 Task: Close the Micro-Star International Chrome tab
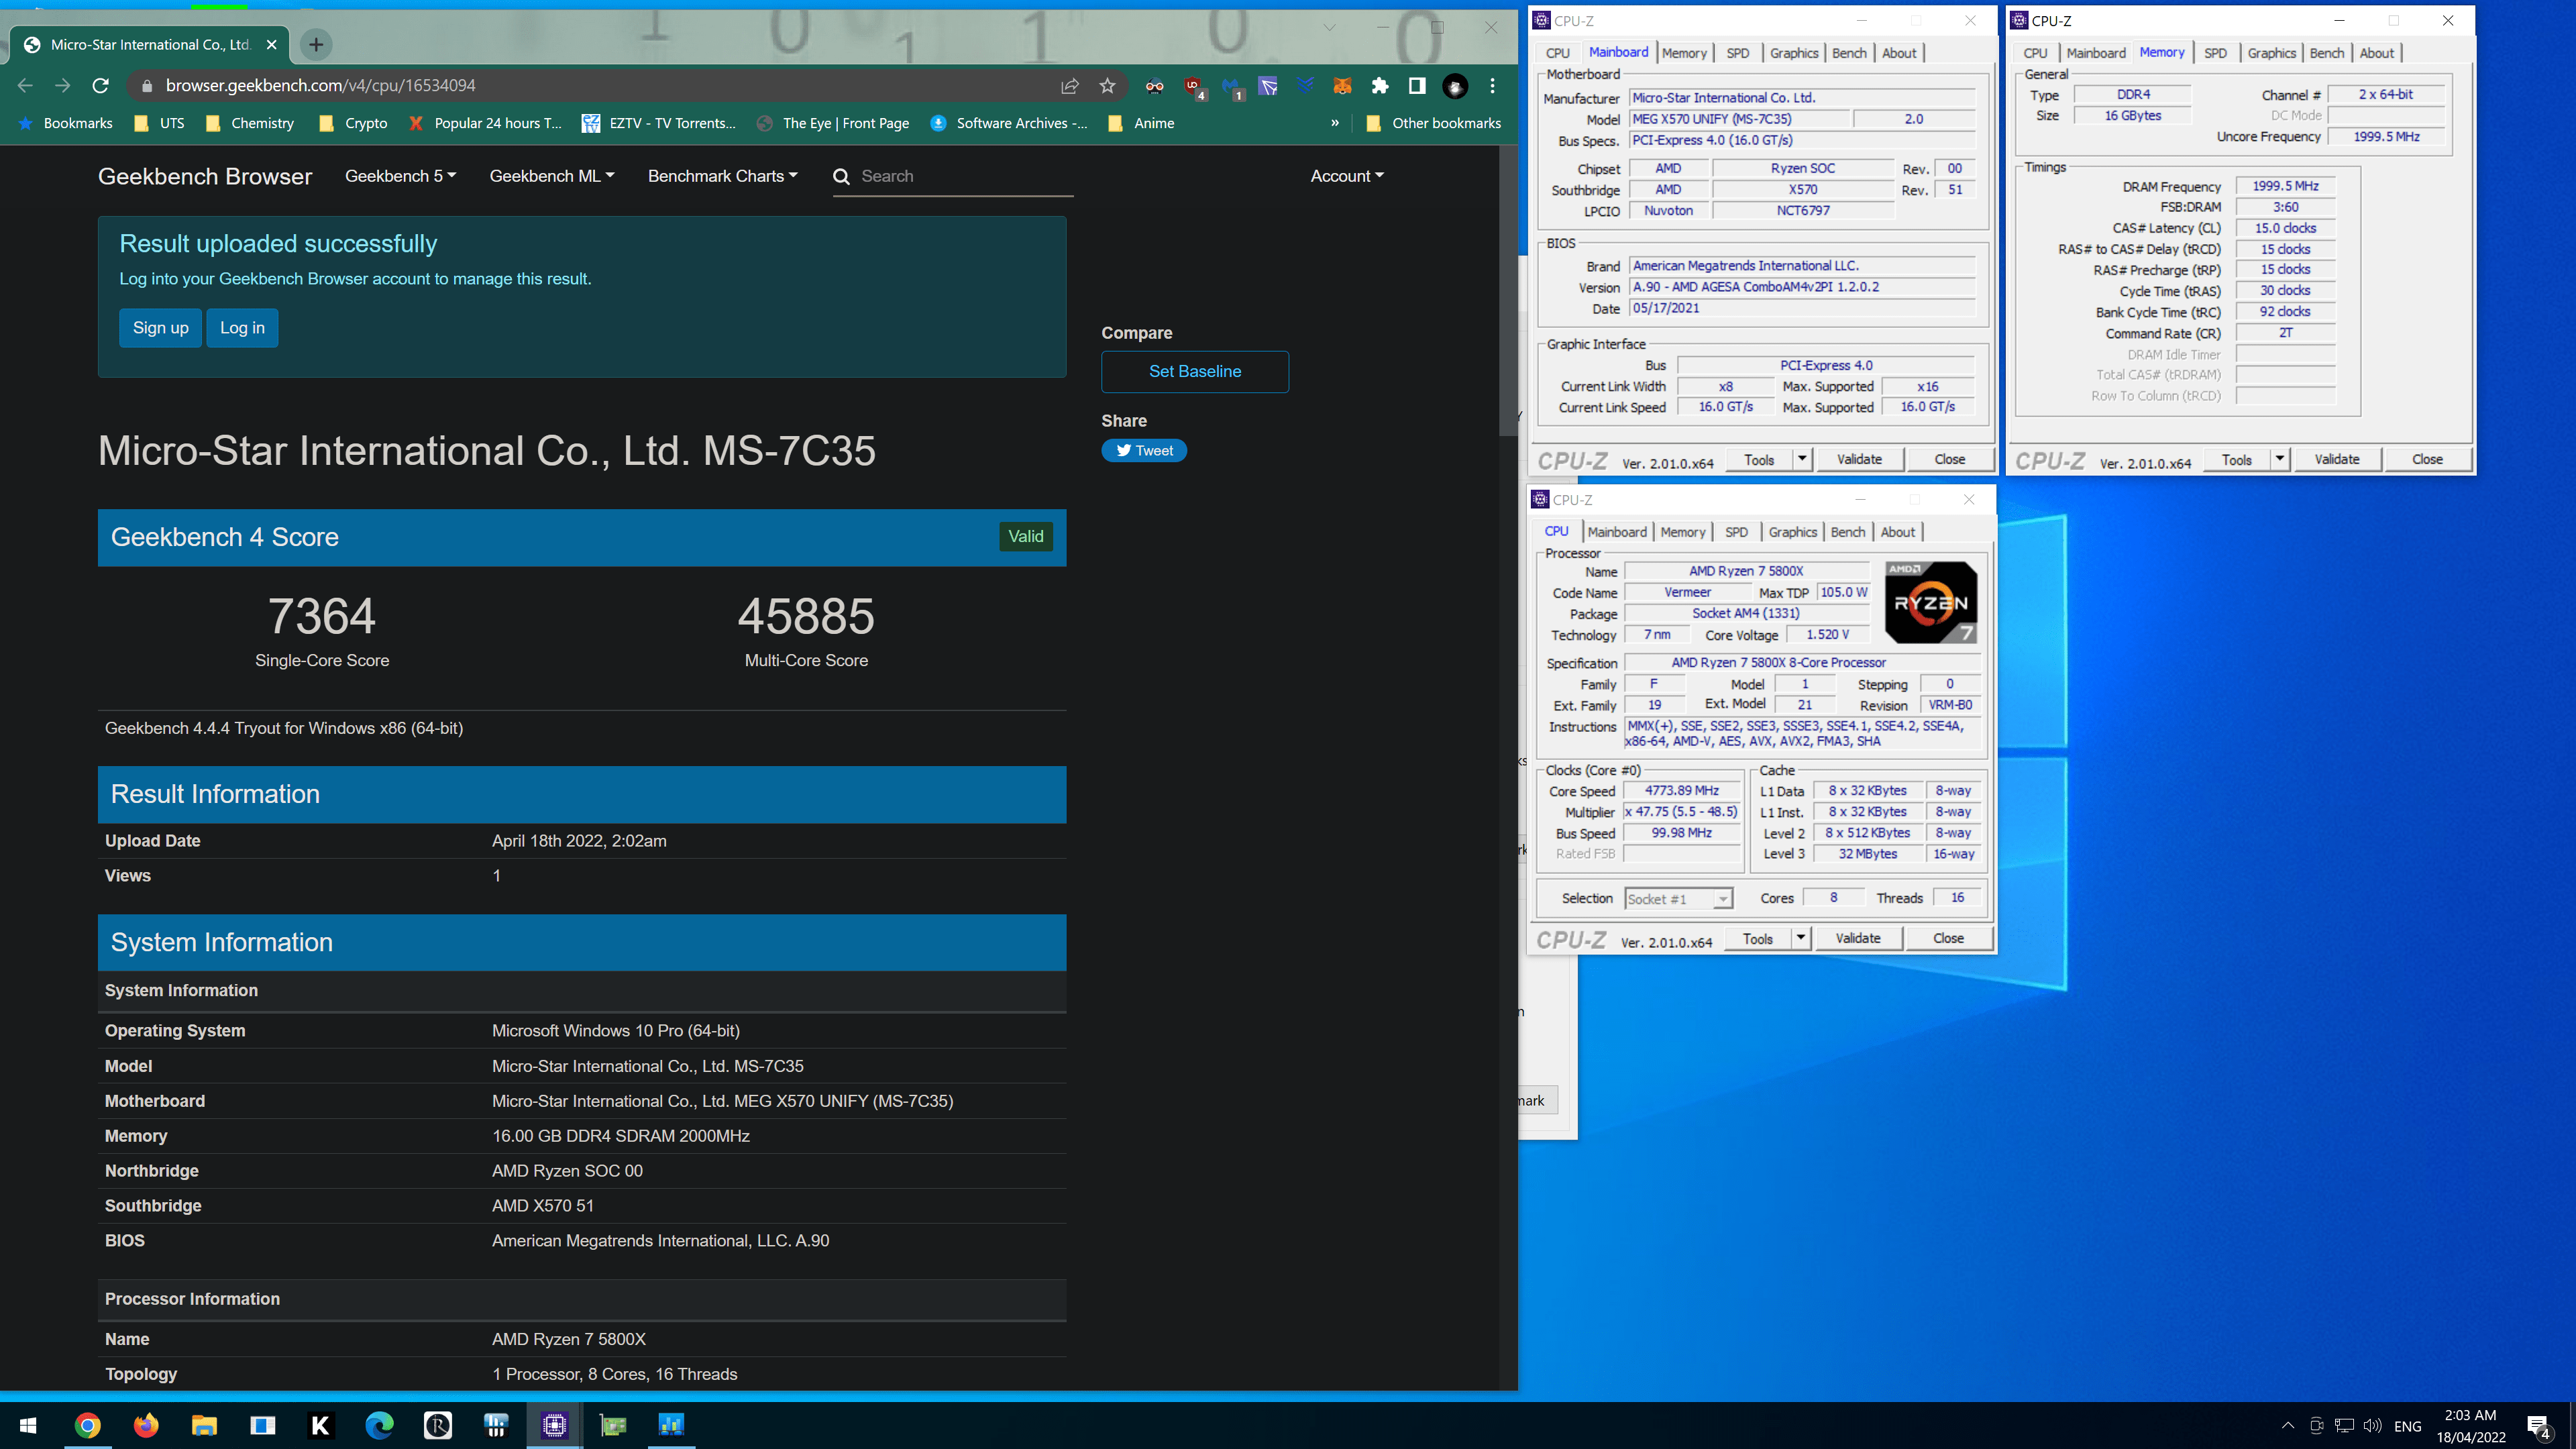coord(271,45)
